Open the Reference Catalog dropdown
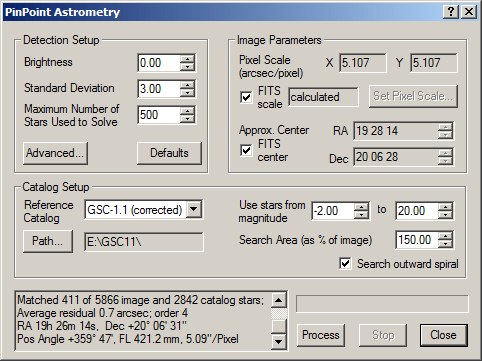This screenshot has width=482, height=361. click(x=194, y=210)
